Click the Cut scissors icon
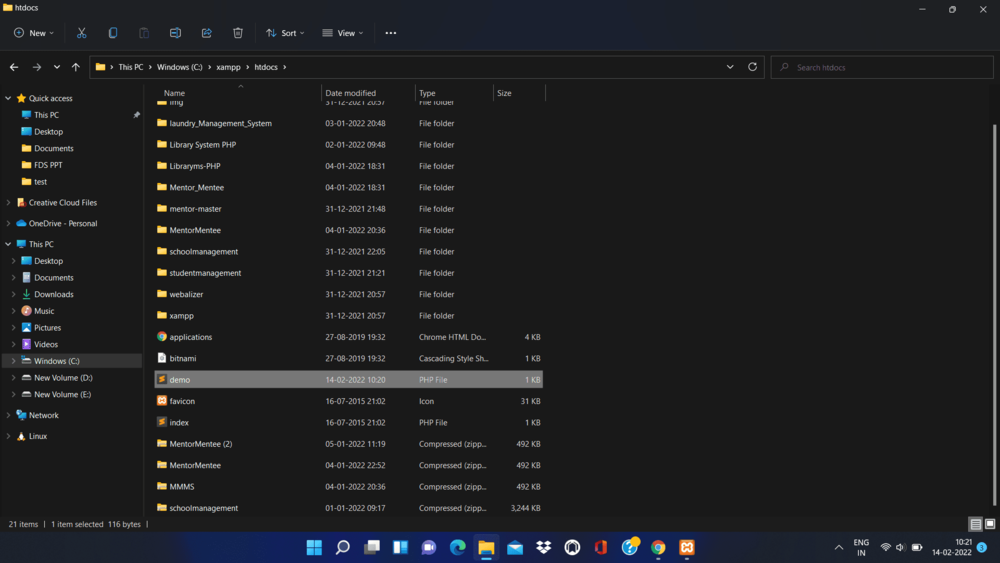 tap(82, 33)
